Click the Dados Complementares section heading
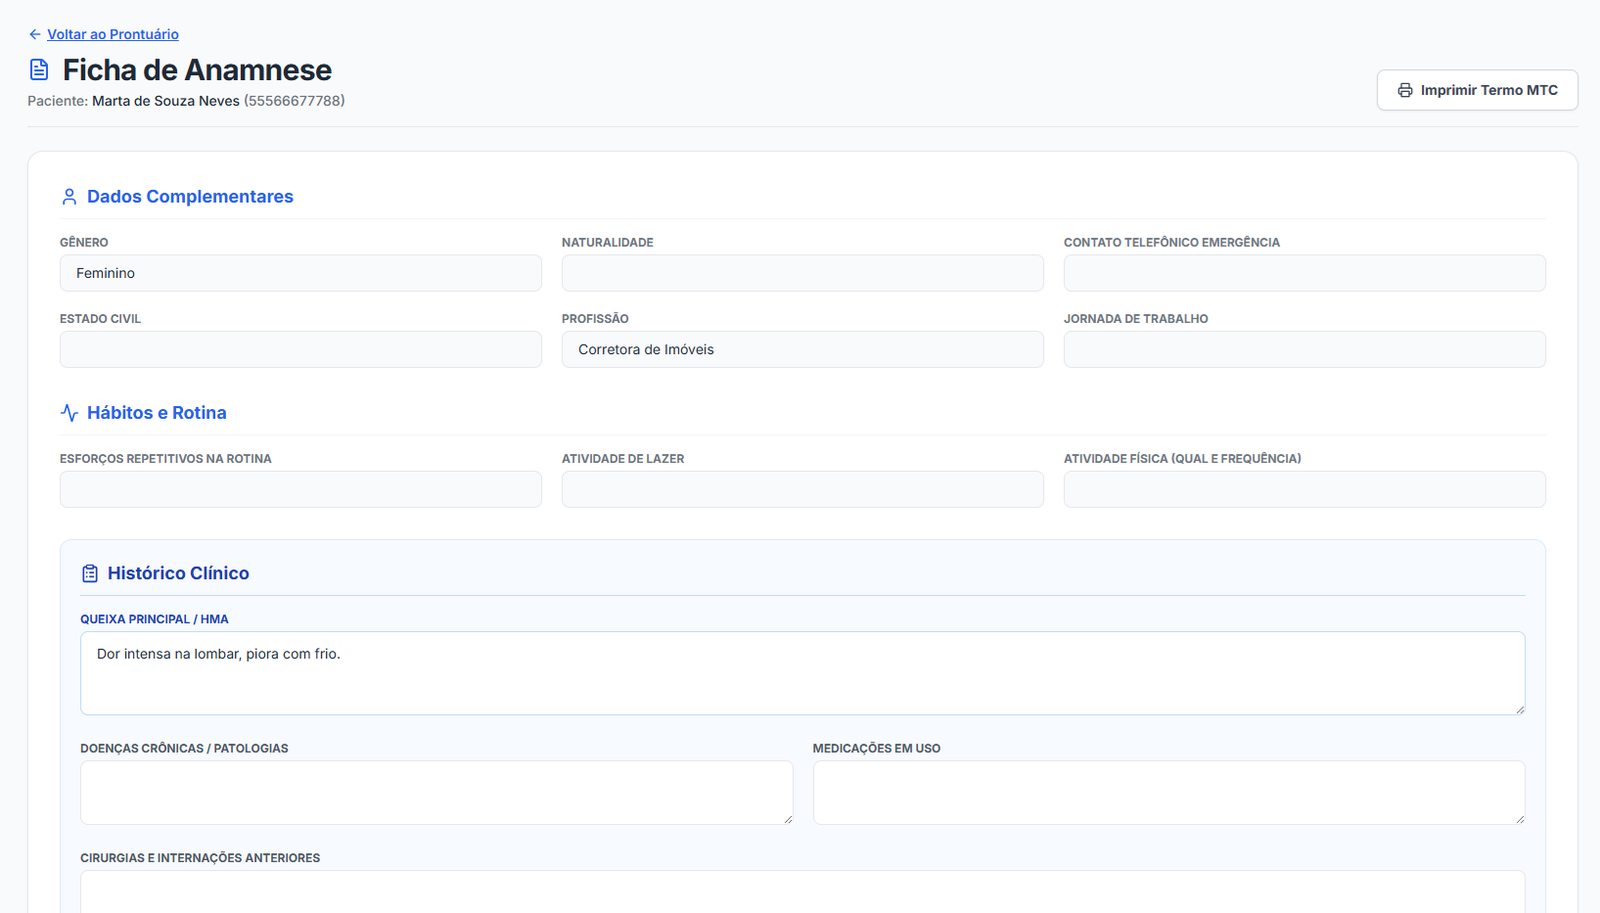The image size is (1600, 913). tap(190, 197)
